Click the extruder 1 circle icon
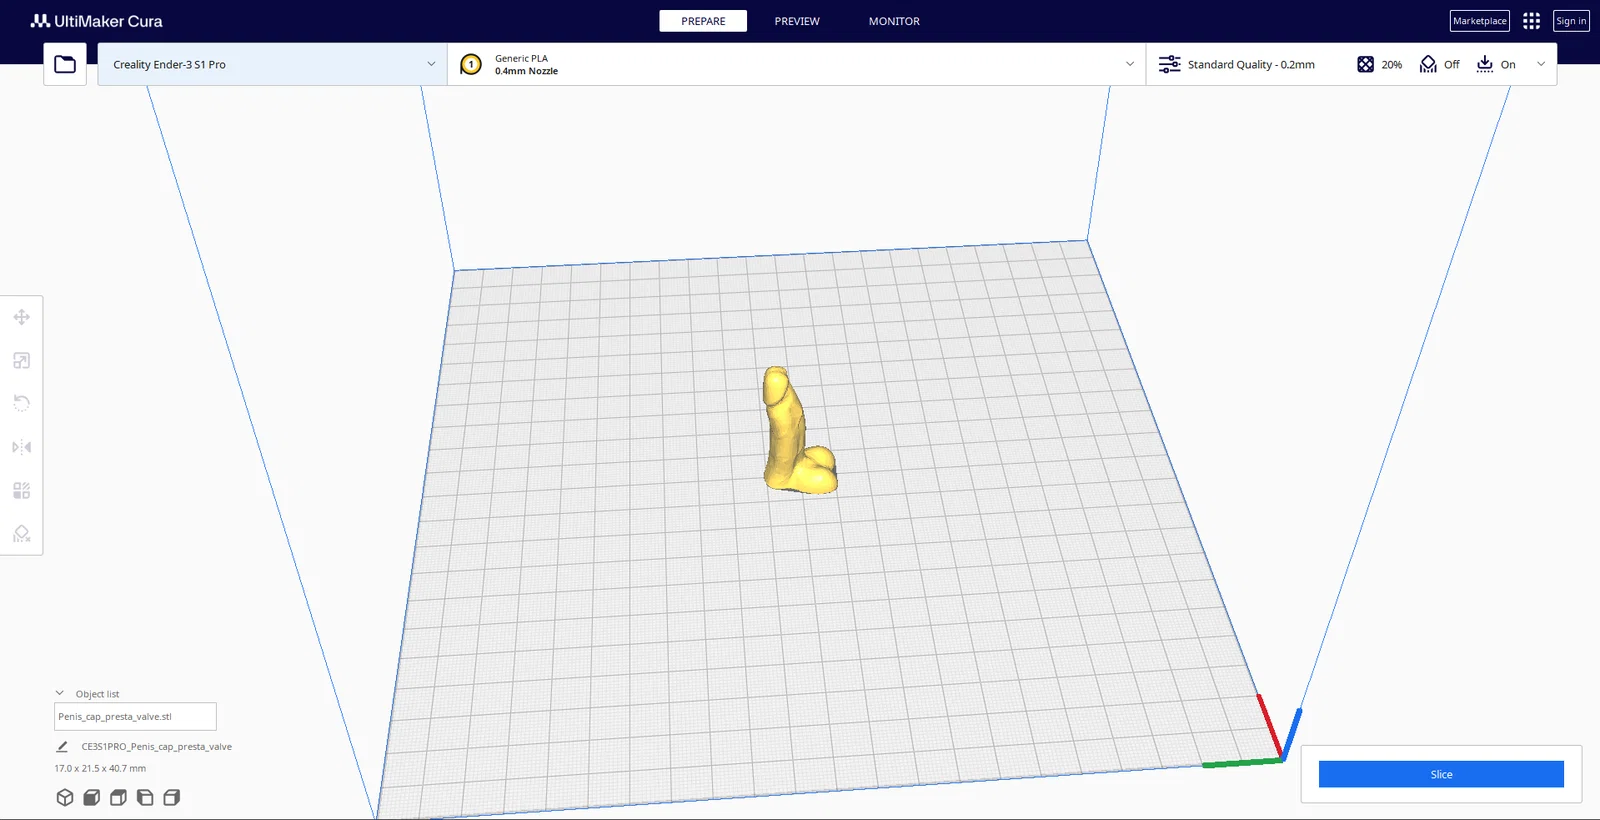The height and width of the screenshot is (820, 1600). (x=471, y=65)
